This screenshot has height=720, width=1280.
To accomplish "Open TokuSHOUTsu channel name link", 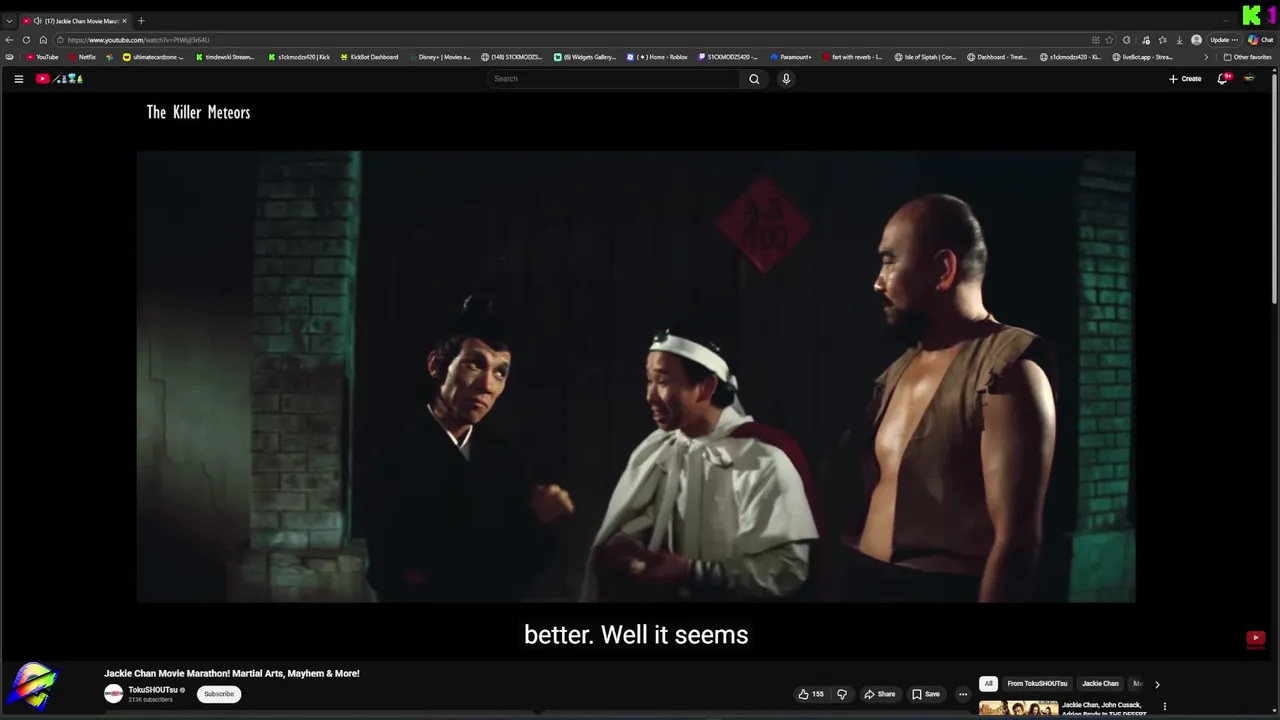I will pos(153,690).
